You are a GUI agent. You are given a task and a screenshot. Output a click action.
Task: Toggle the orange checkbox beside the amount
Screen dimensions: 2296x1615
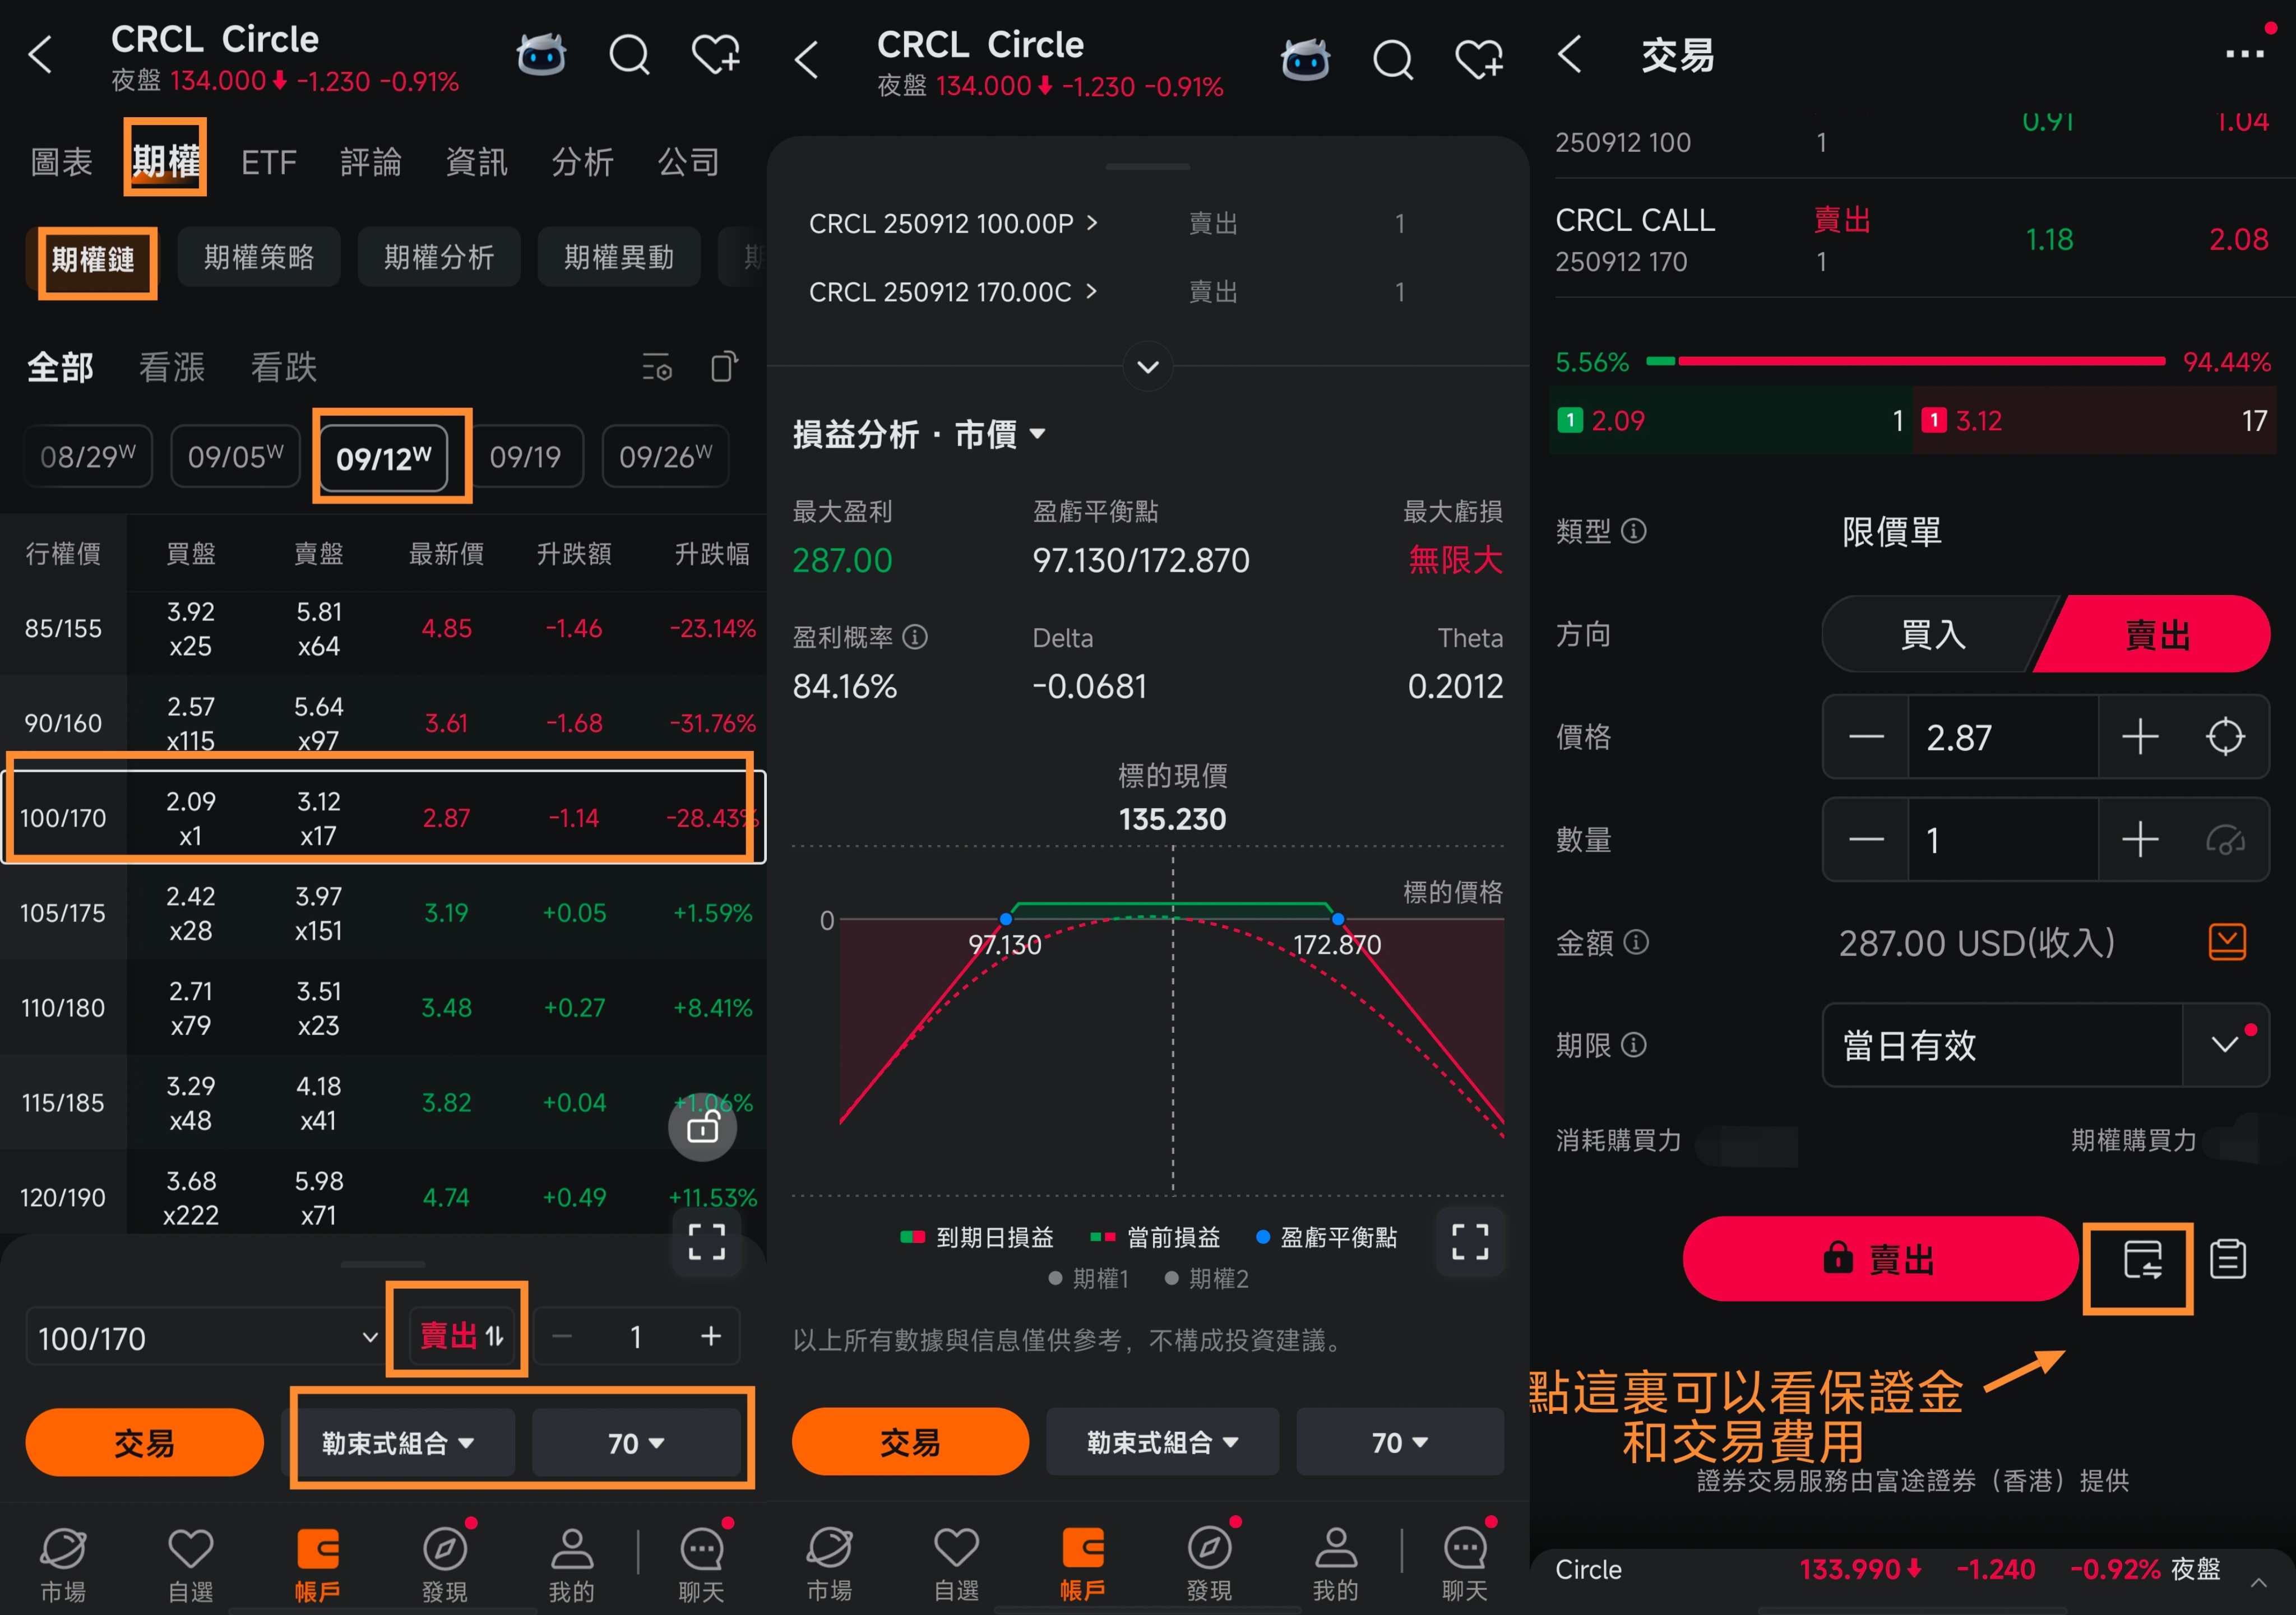coord(2227,942)
